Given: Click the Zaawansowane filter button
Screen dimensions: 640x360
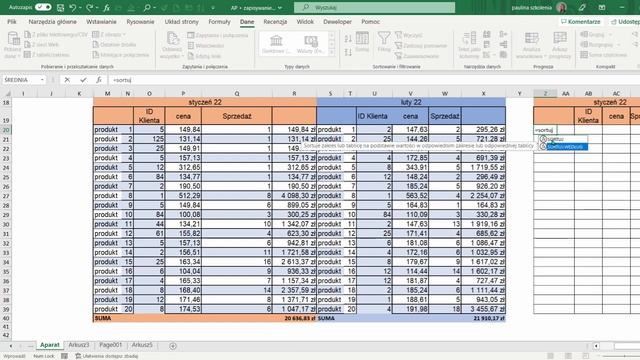Looking at the screenshot, I should click(x=417, y=56).
